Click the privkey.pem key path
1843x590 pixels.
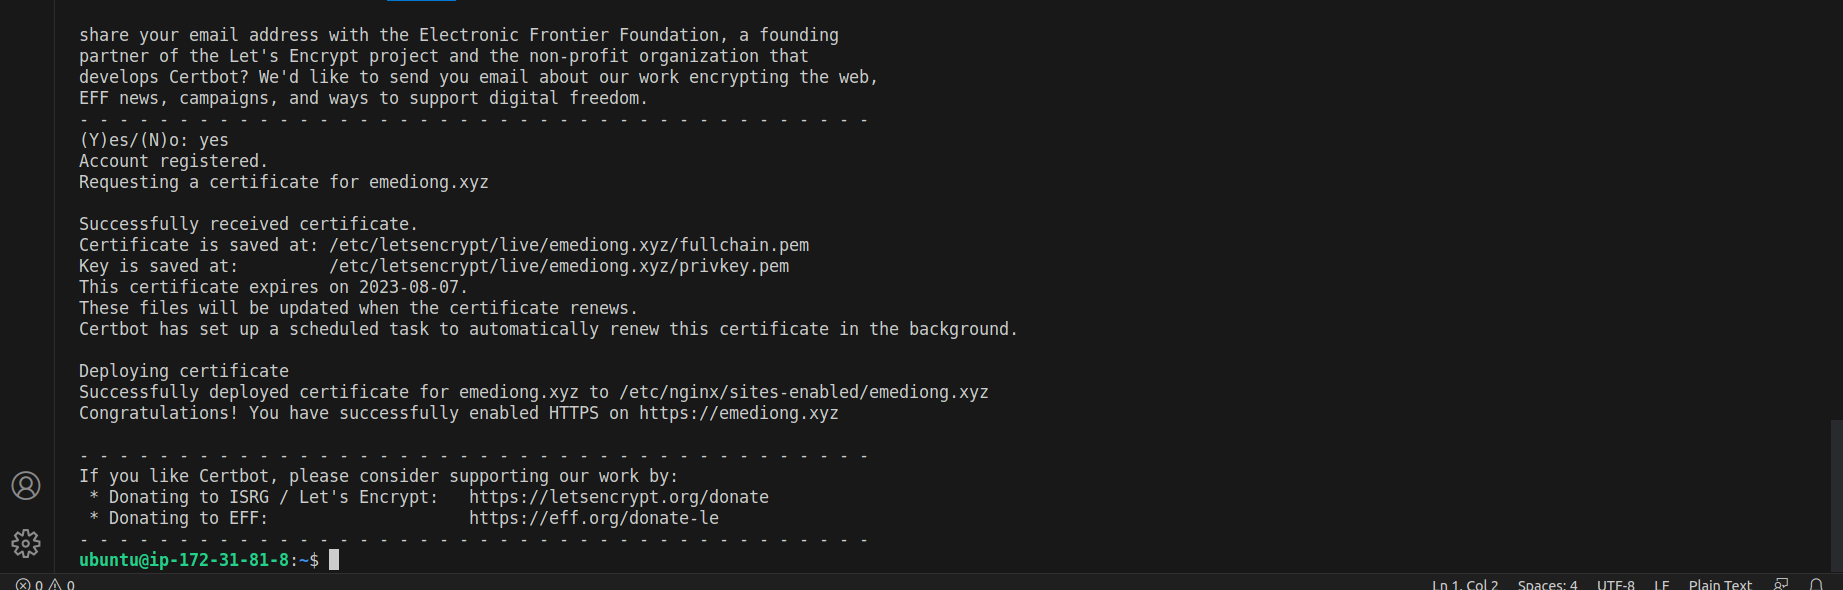(x=558, y=266)
